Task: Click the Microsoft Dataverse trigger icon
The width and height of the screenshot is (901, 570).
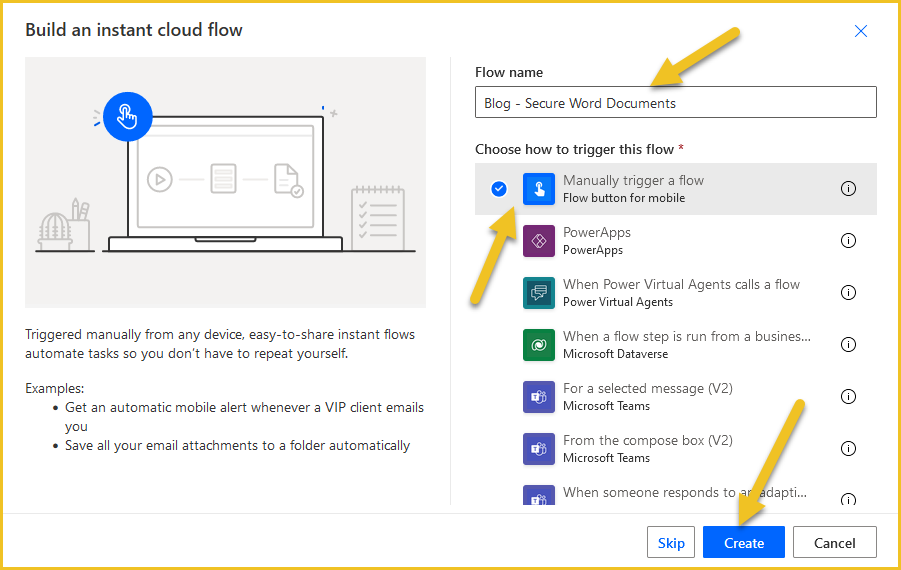Action: click(x=539, y=345)
